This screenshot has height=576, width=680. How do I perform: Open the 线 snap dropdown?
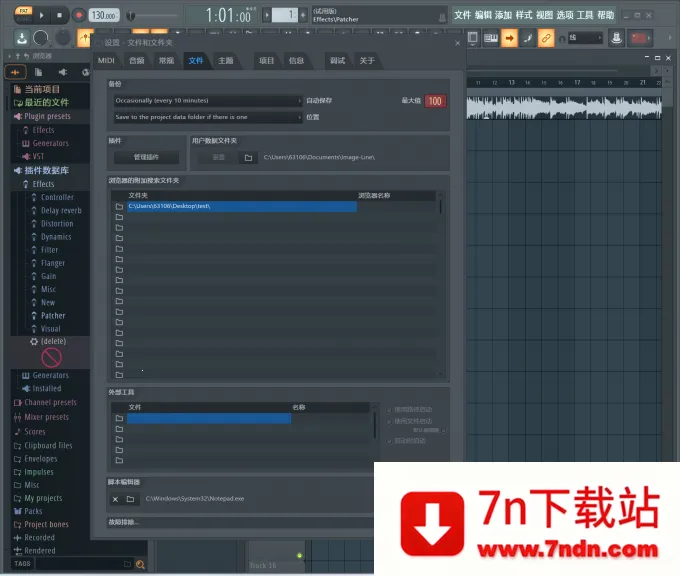[585, 38]
